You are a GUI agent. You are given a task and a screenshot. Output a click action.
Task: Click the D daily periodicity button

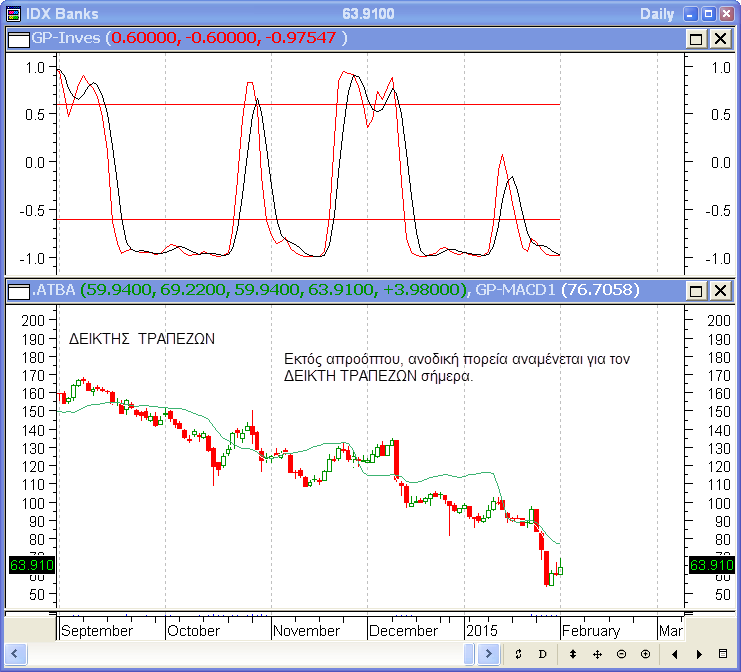point(543,654)
